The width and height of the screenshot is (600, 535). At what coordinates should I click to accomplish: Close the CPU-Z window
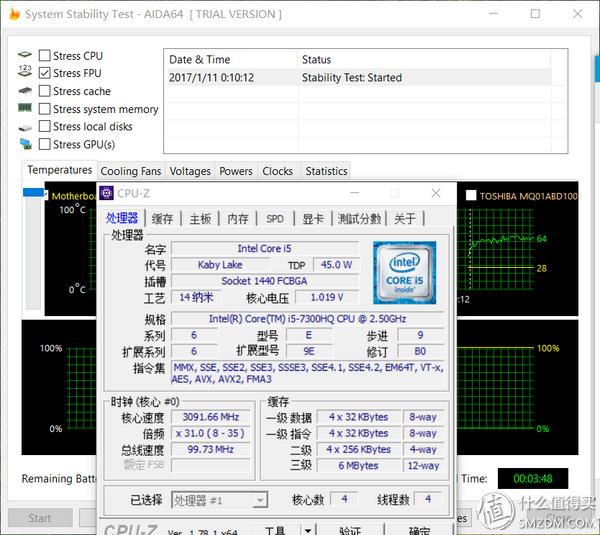[436, 193]
